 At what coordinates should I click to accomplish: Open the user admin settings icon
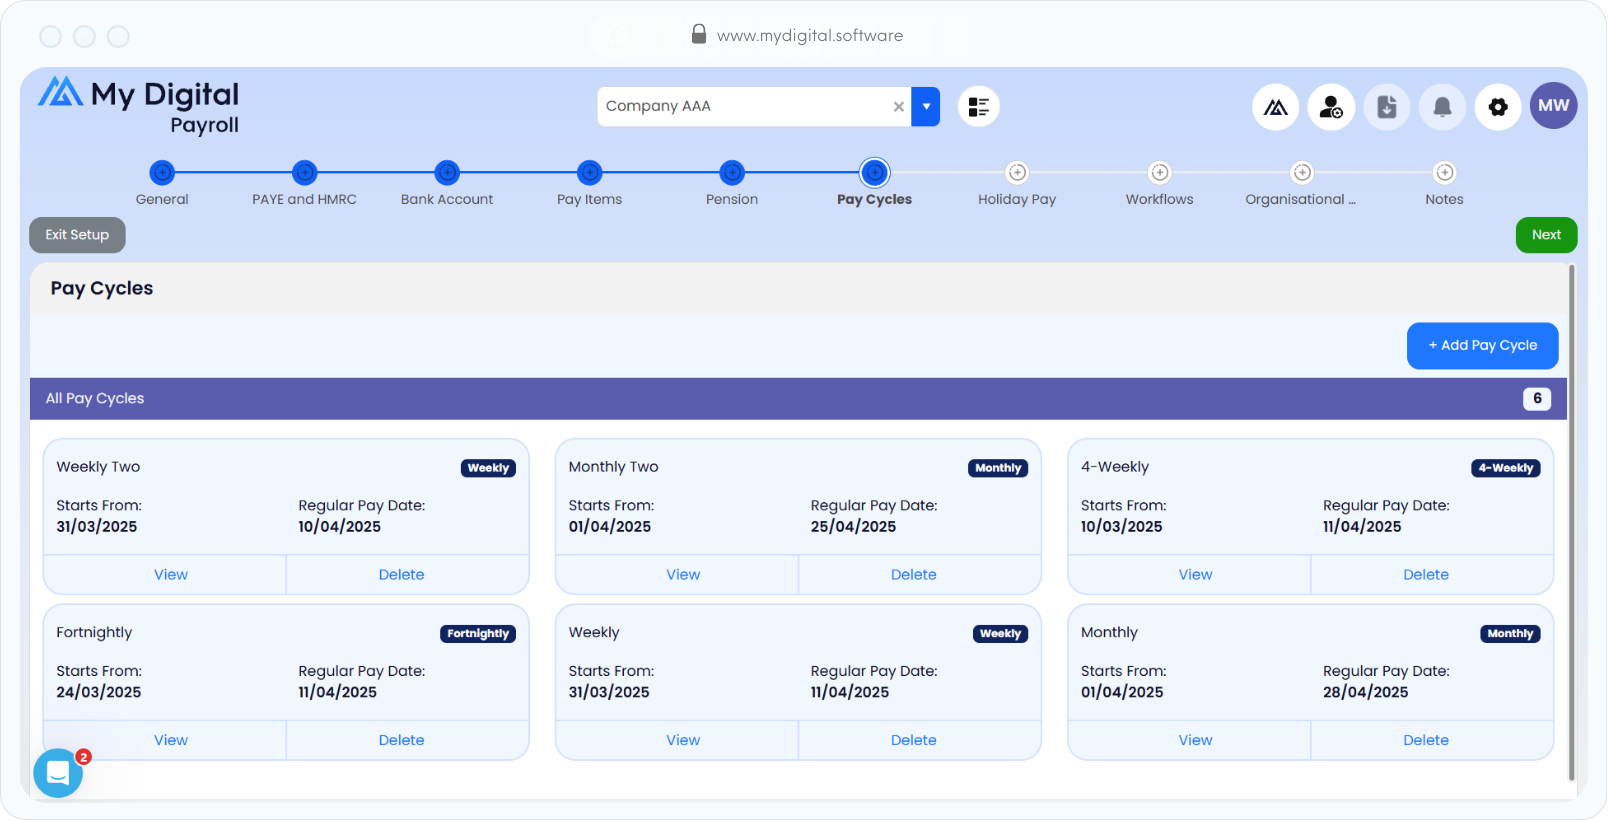(x=1331, y=107)
